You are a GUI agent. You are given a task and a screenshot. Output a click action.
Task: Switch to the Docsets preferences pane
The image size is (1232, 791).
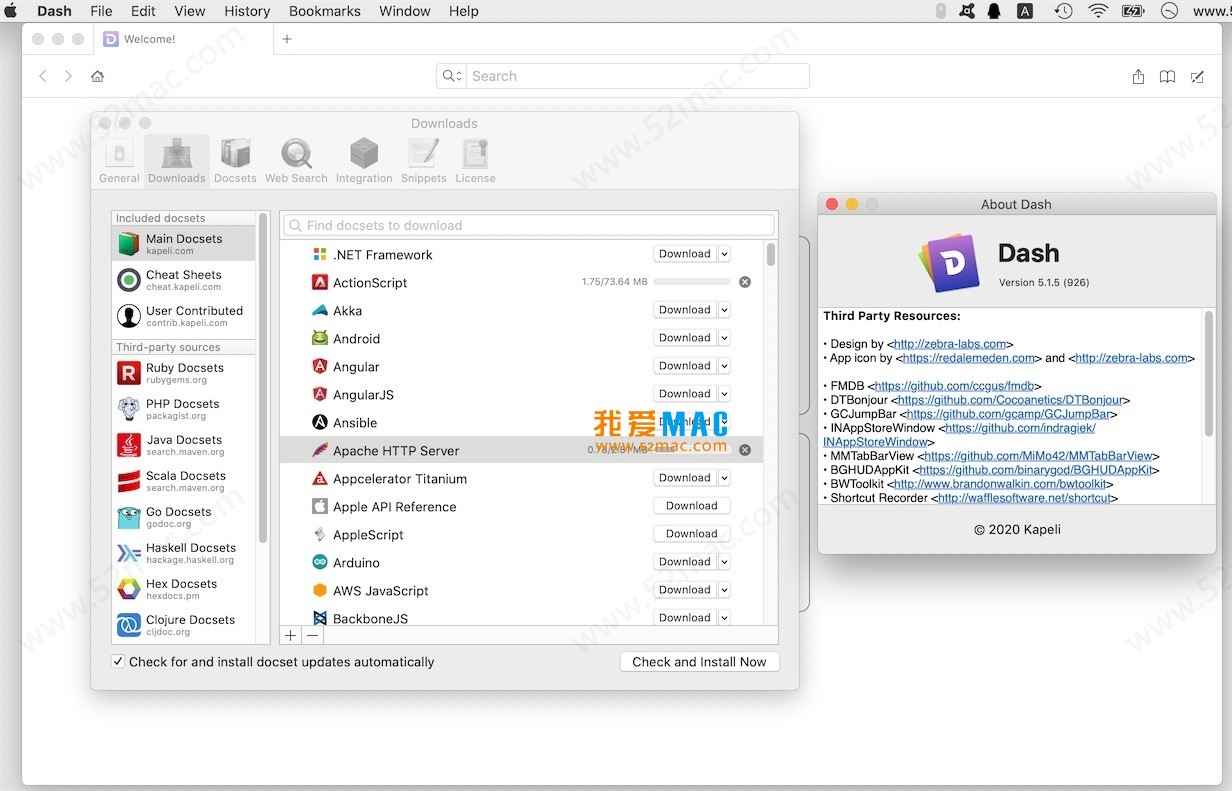(x=235, y=161)
